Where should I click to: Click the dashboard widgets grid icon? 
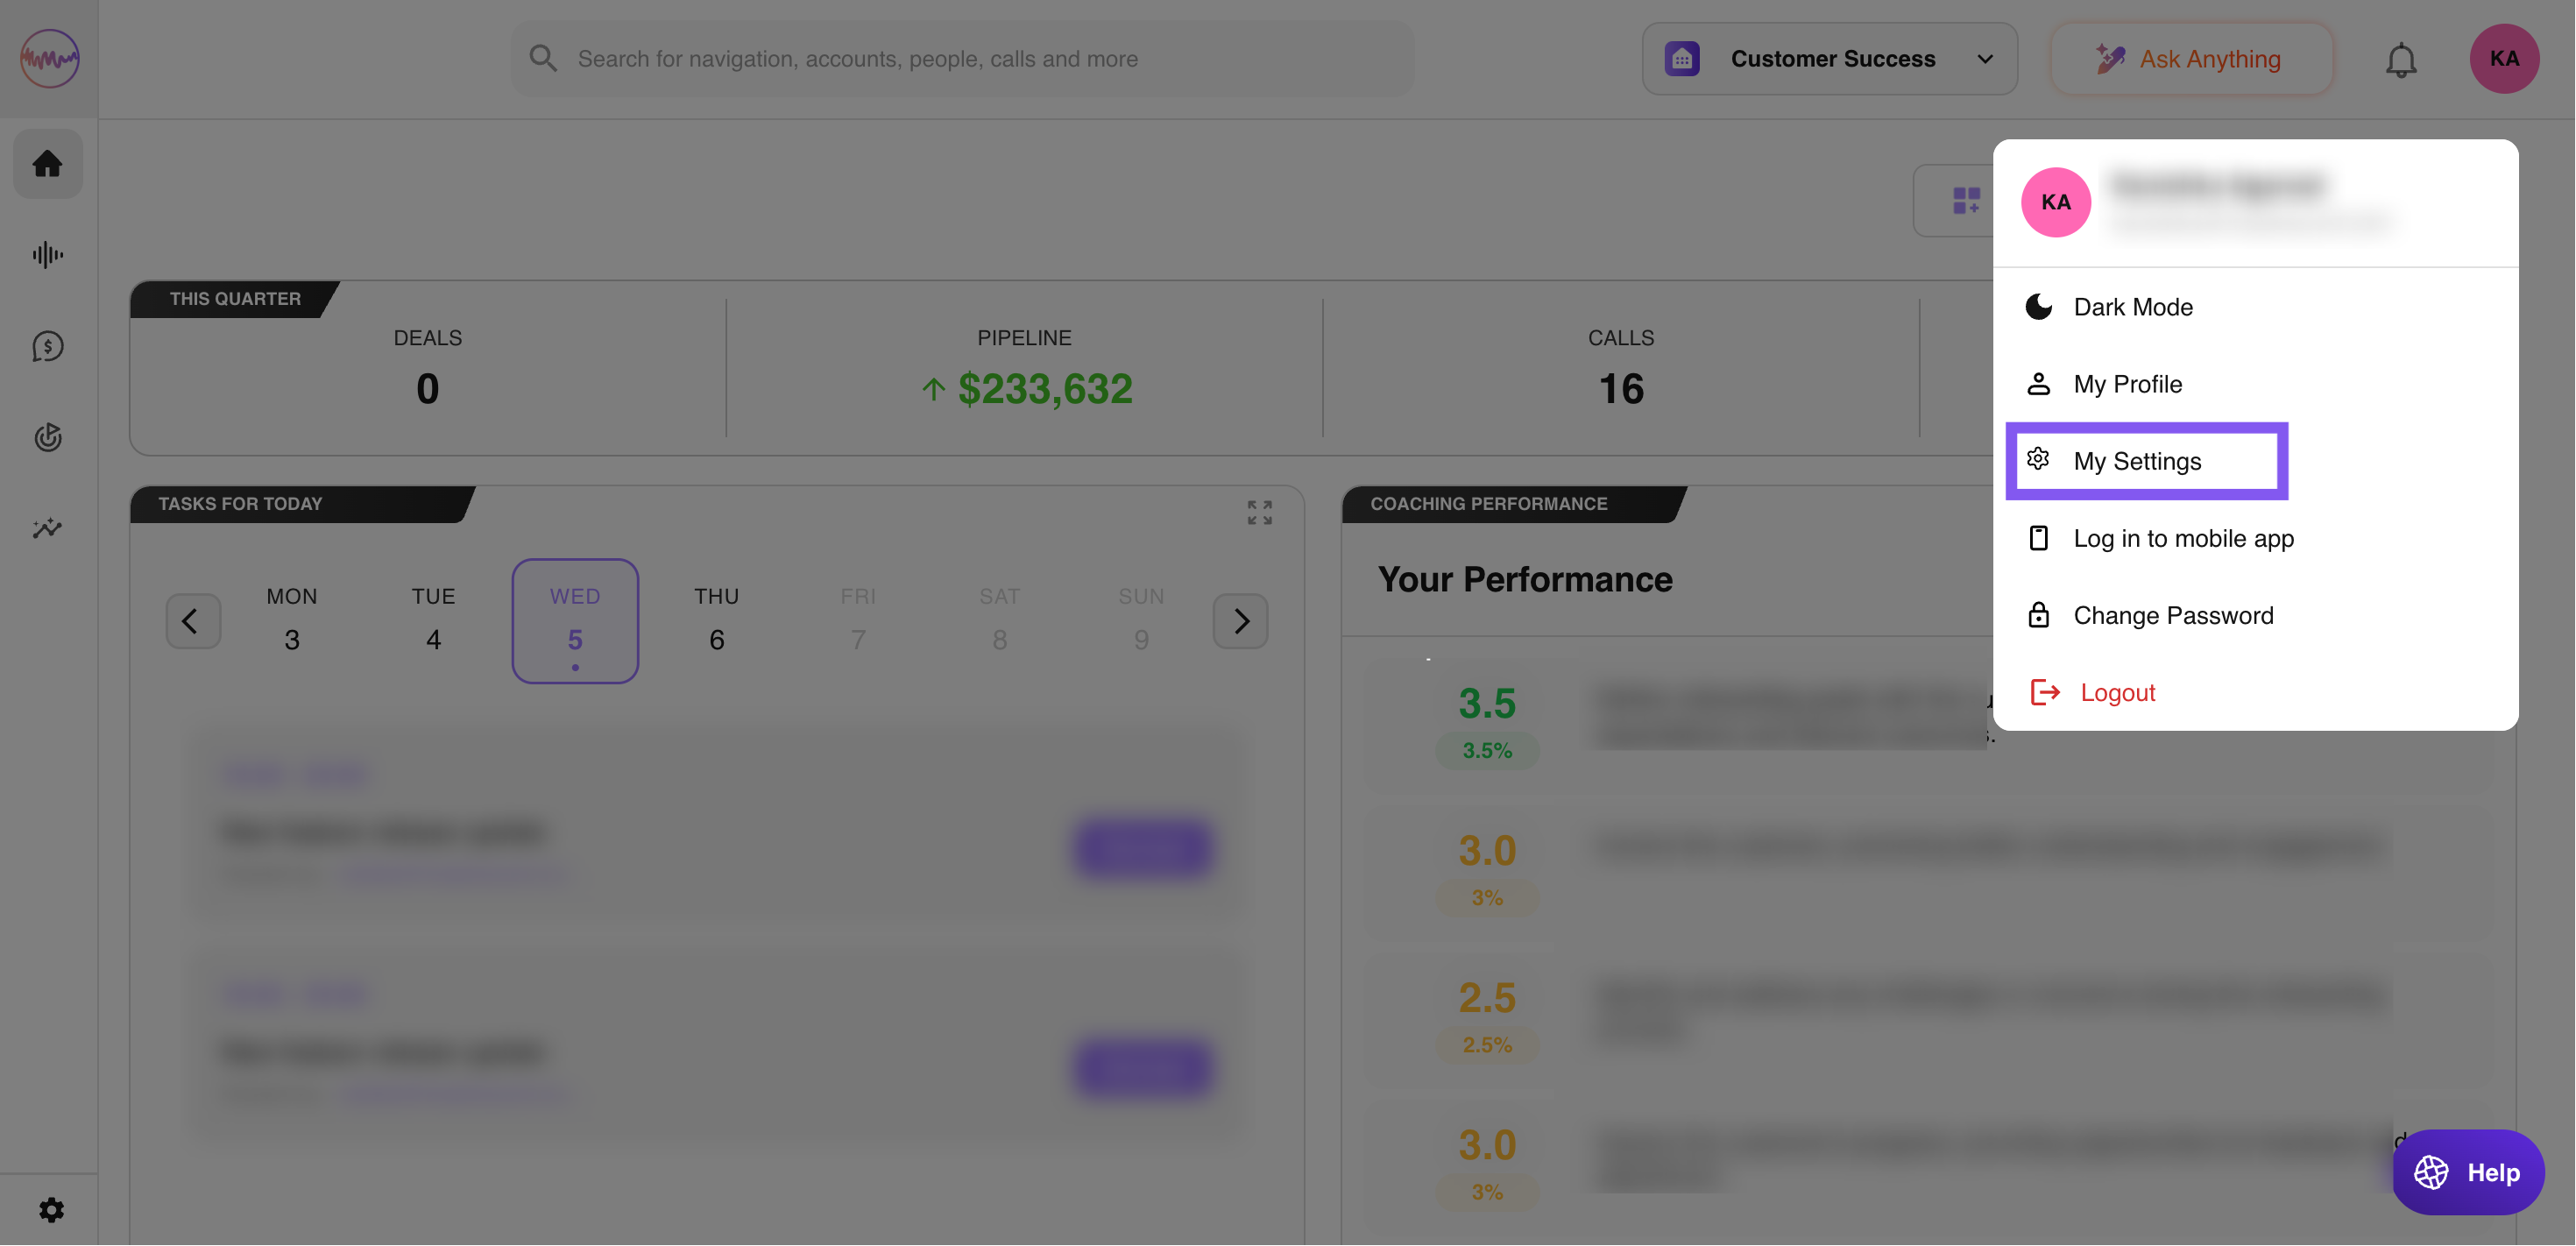(1965, 201)
